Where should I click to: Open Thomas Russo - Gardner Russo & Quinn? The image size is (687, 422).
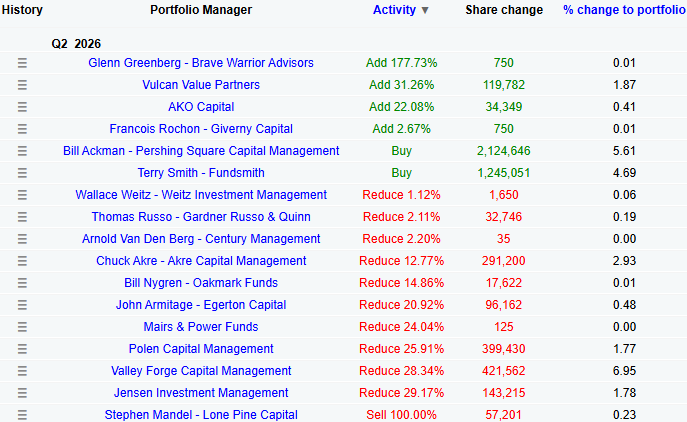[x=201, y=216]
